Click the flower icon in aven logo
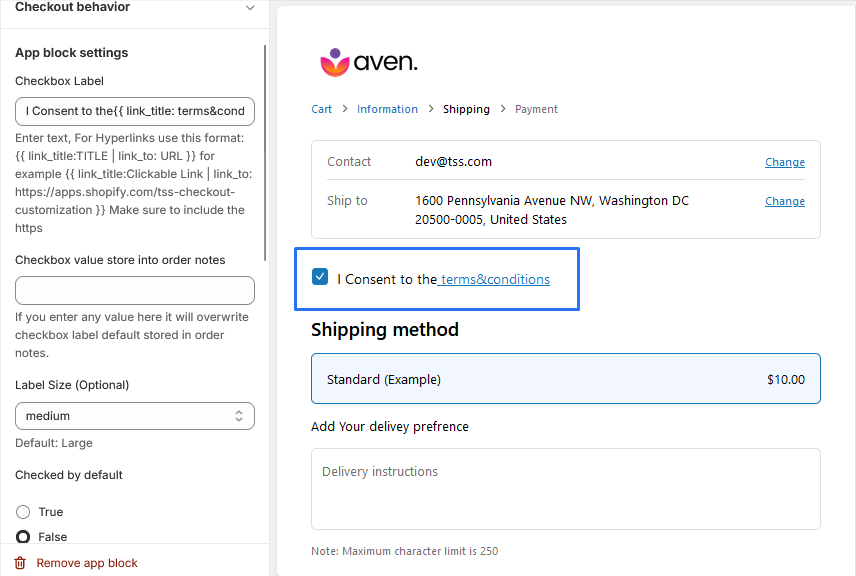Screen dimensions: 856x576 pos(334,62)
